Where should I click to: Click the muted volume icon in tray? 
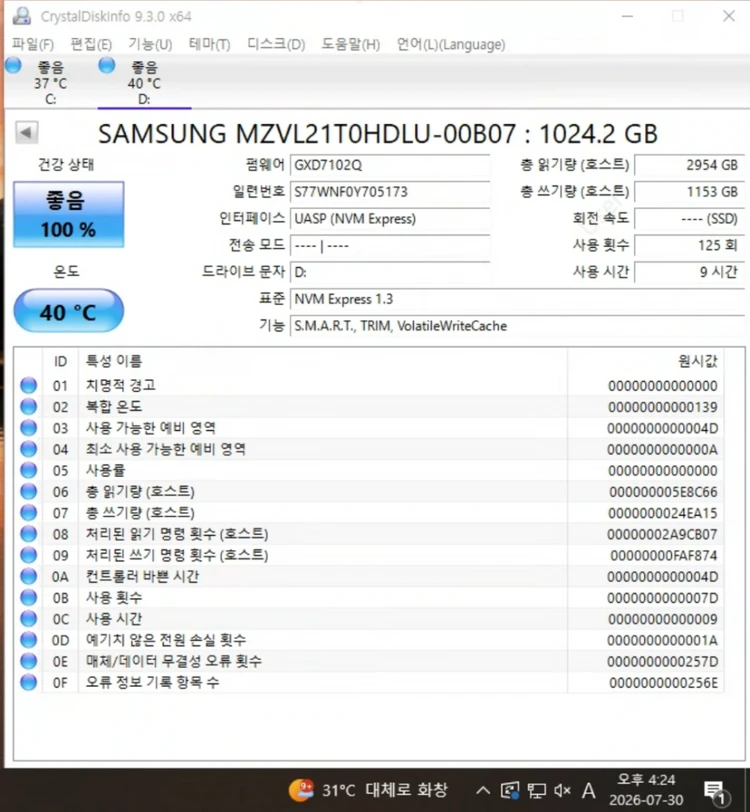point(562,790)
